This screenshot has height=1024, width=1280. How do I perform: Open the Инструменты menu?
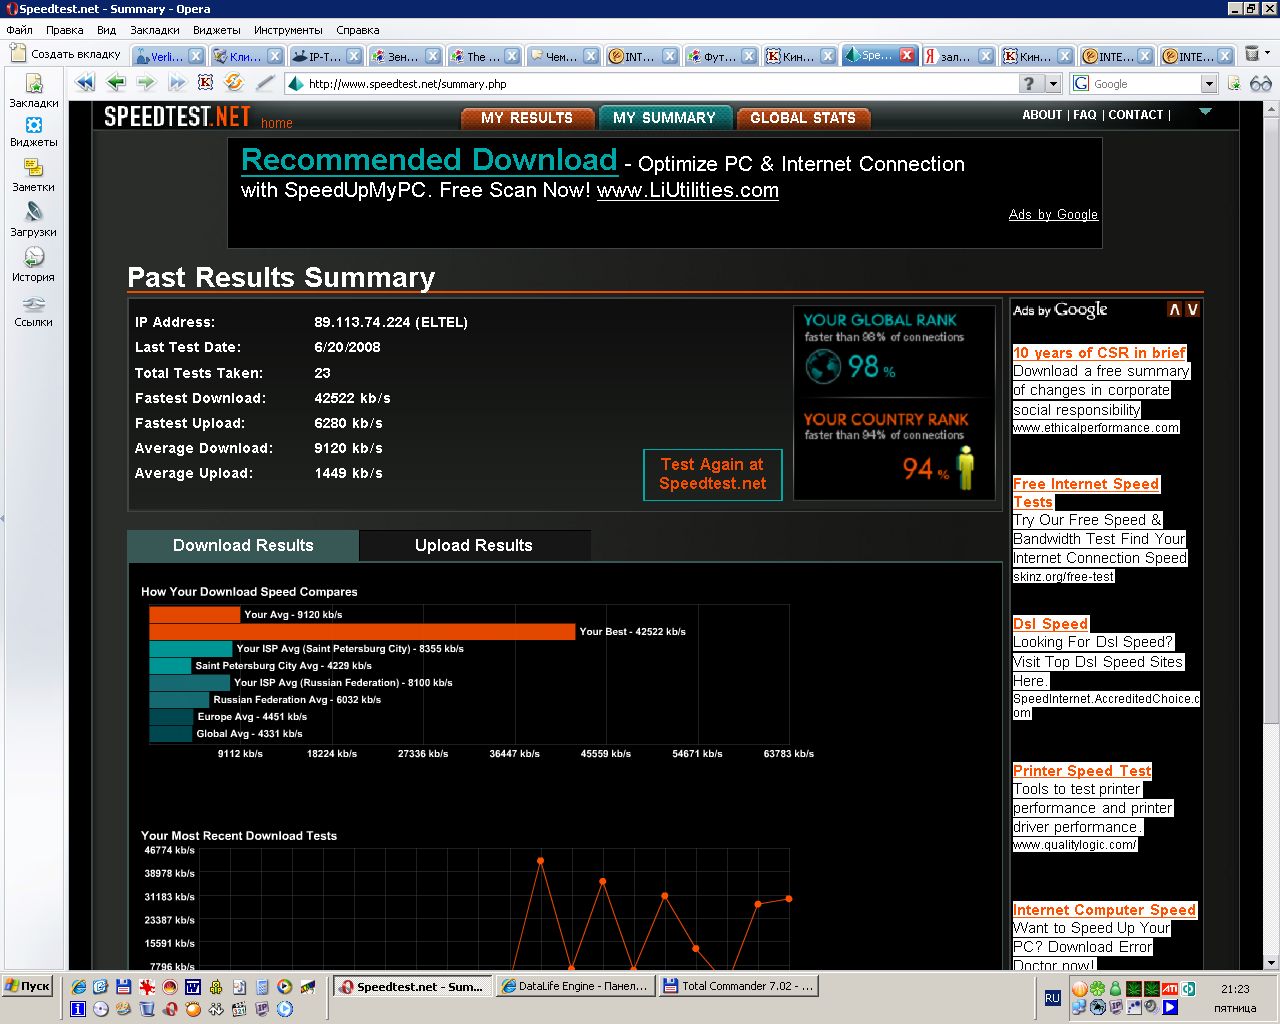[x=288, y=30]
